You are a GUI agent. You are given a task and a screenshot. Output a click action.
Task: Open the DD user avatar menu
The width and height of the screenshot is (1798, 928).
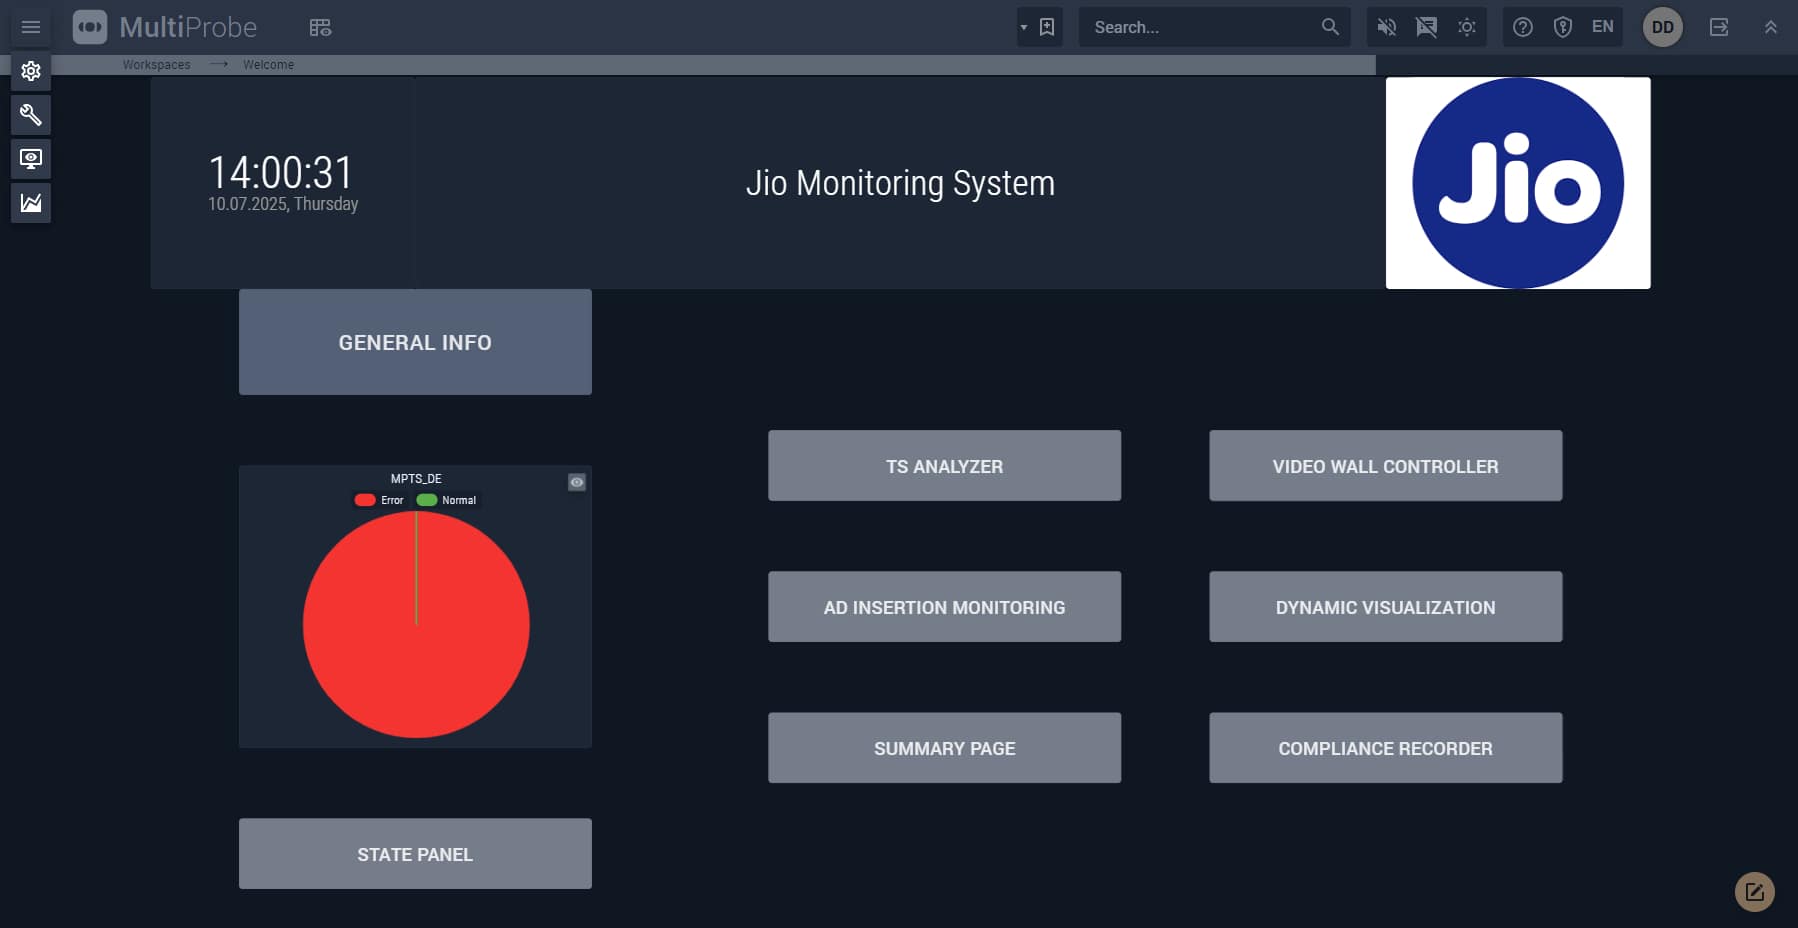pyautogui.click(x=1663, y=27)
